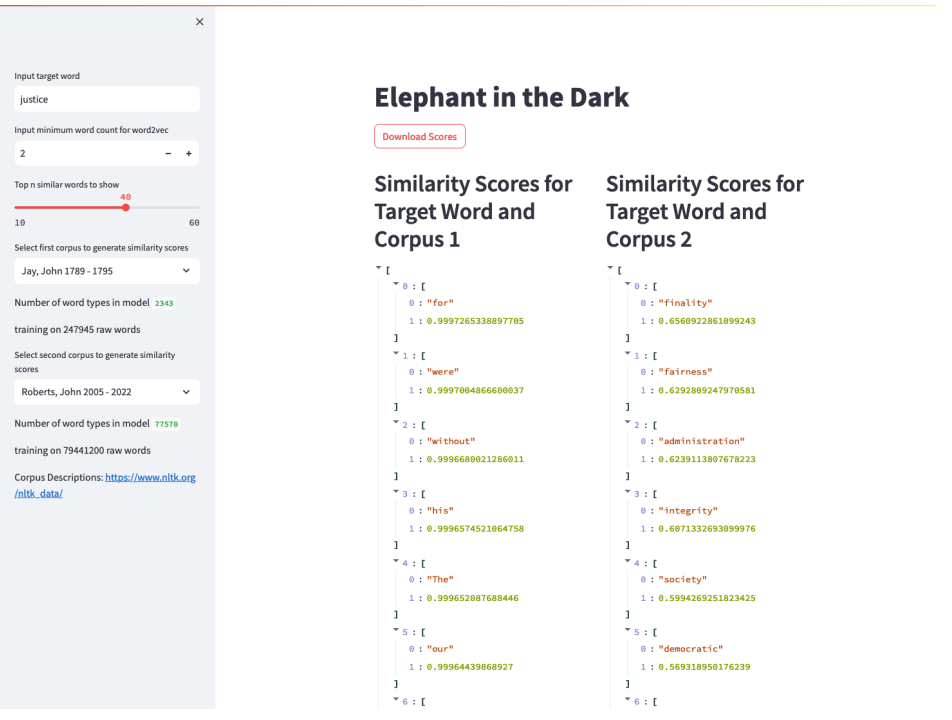Viewport: 952px width, 720px height.
Task: Collapse item 5 in Corpus 2 containing "democratic"
Action: [627, 633]
